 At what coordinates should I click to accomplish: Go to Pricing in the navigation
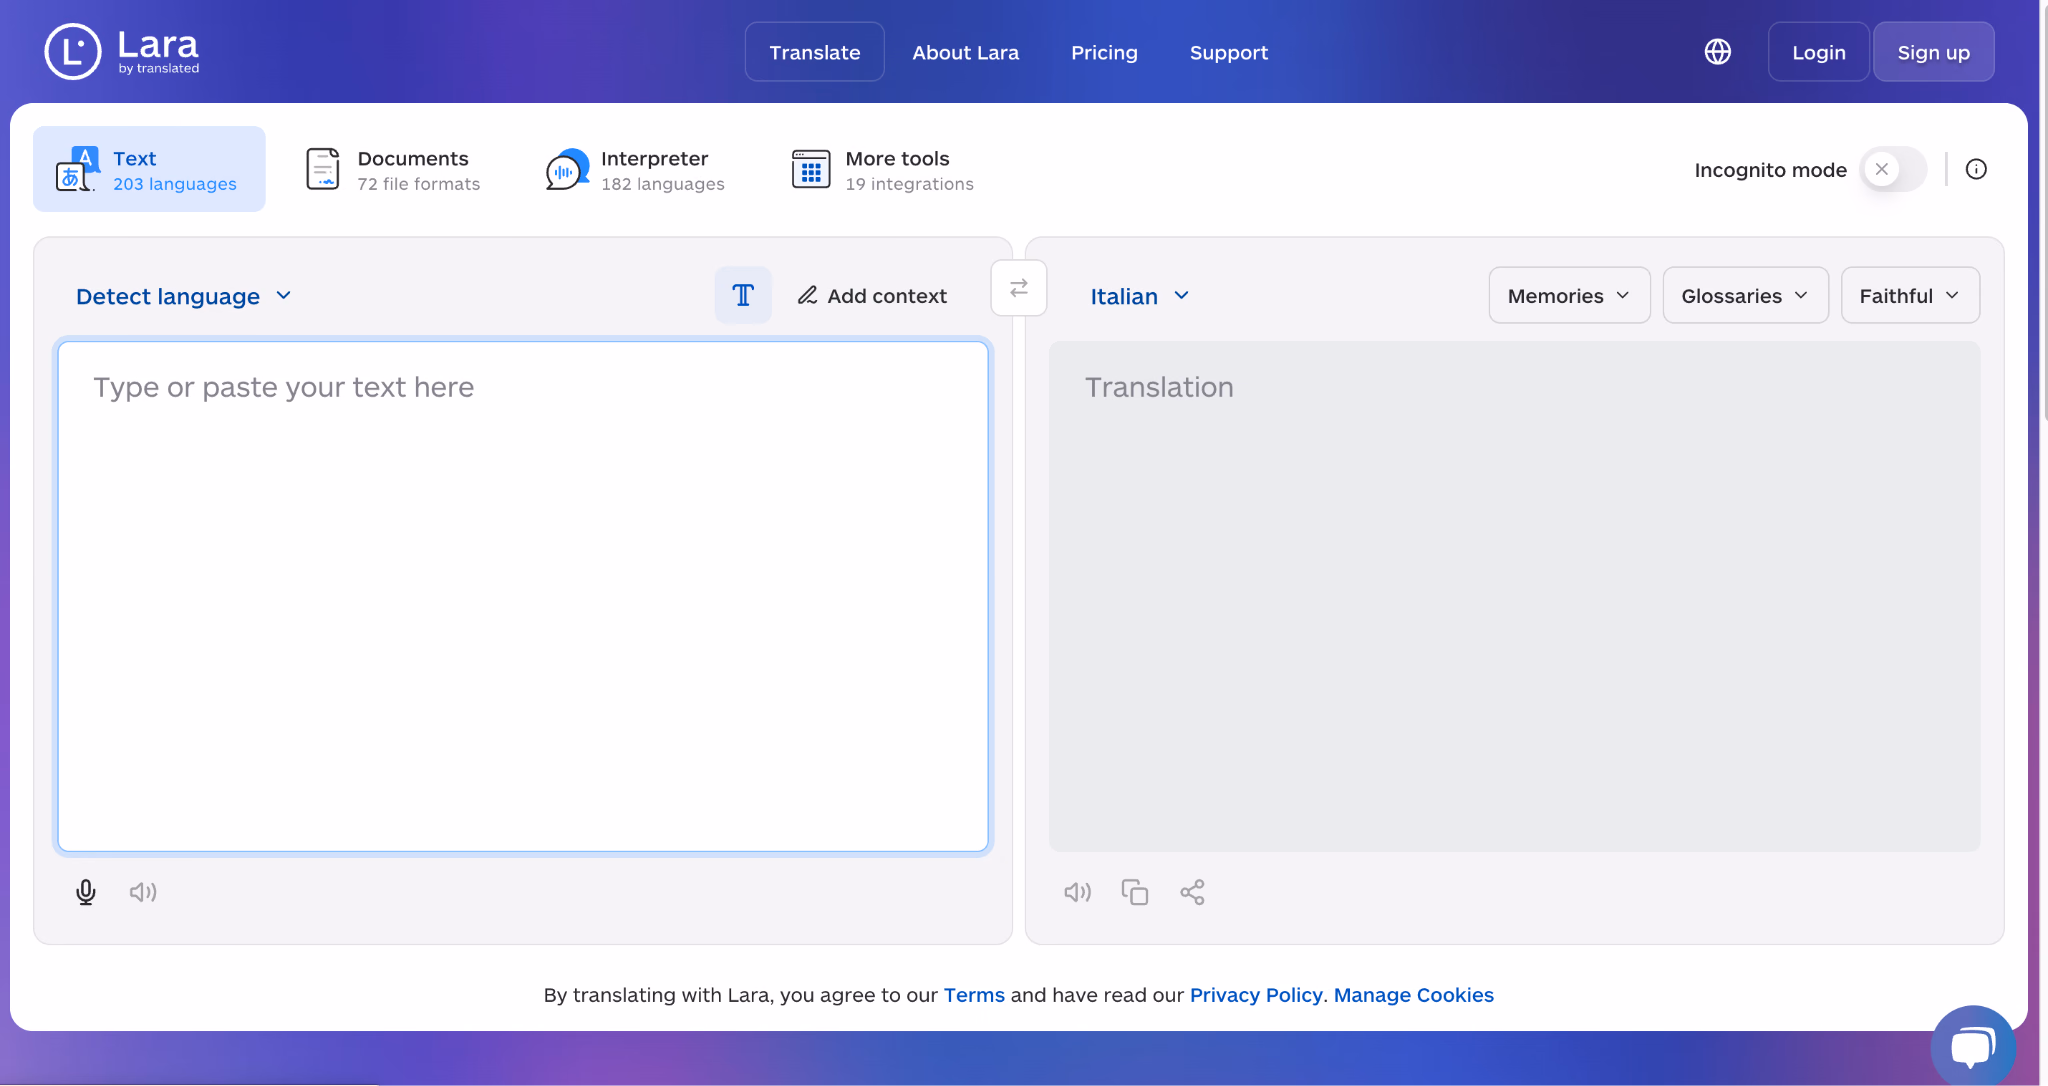tap(1104, 52)
